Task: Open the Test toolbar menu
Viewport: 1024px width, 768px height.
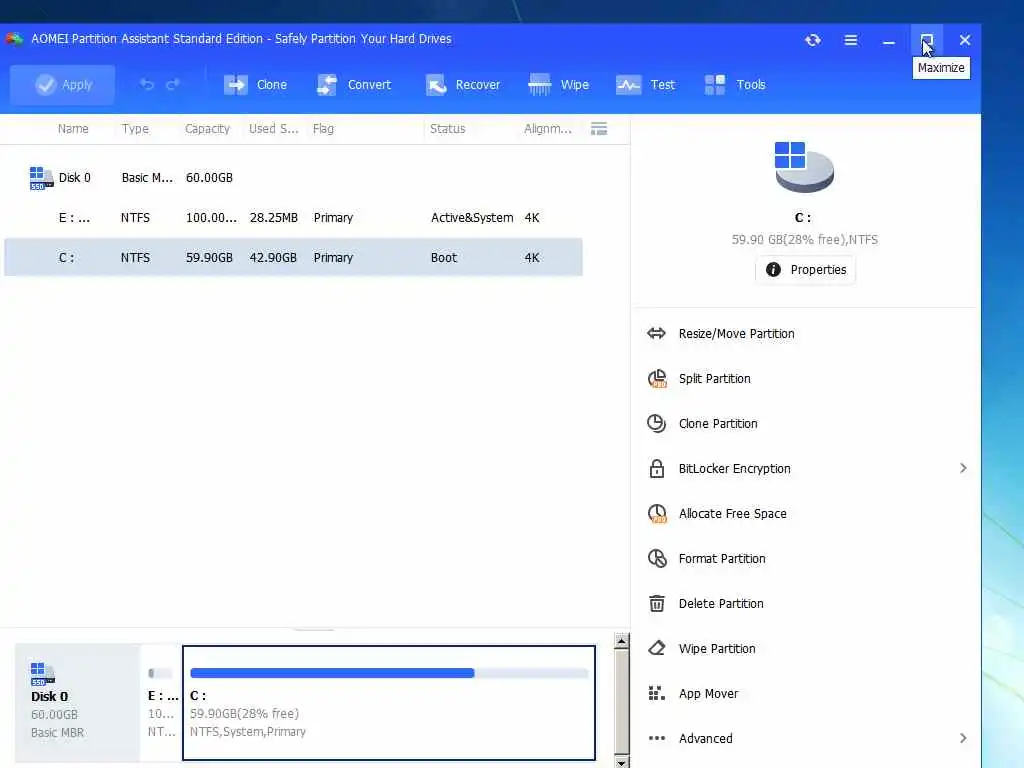Action: 645,85
